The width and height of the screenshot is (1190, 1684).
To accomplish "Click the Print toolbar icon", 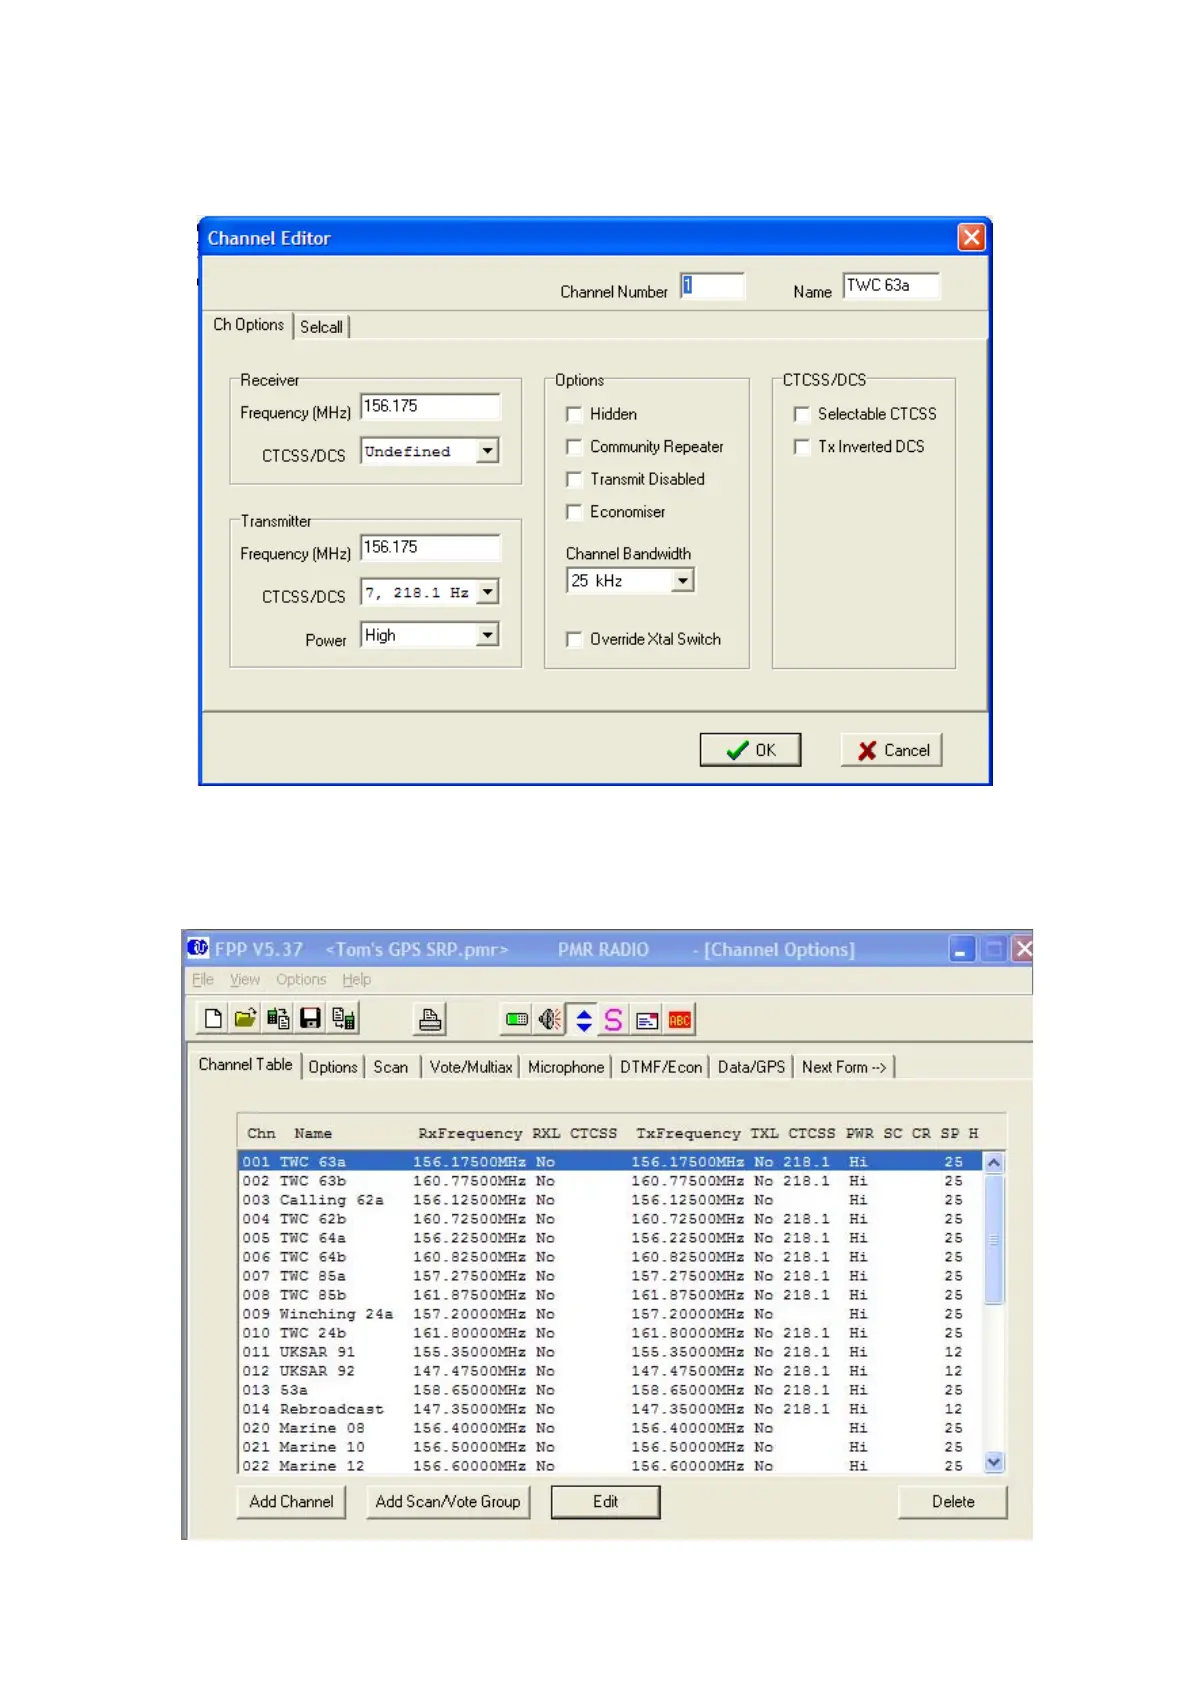I will point(430,1019).
